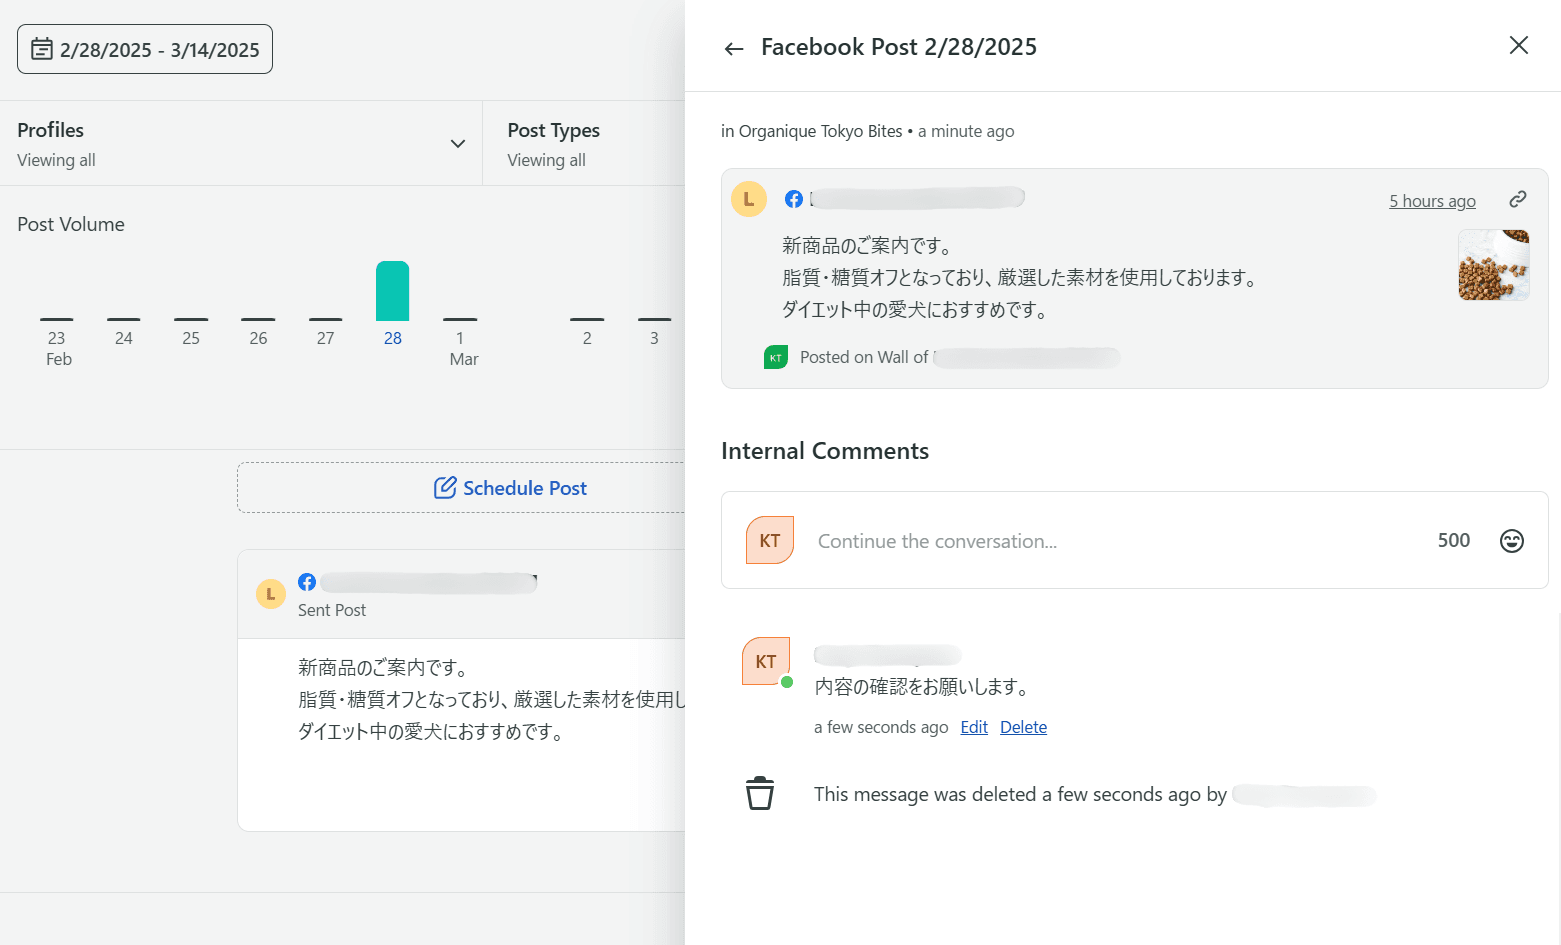Click the trash icon beside deleted message

760,794
